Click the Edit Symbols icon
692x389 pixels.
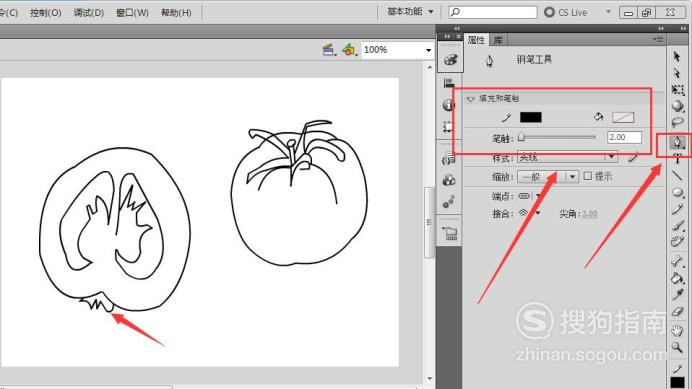(349, 50)
